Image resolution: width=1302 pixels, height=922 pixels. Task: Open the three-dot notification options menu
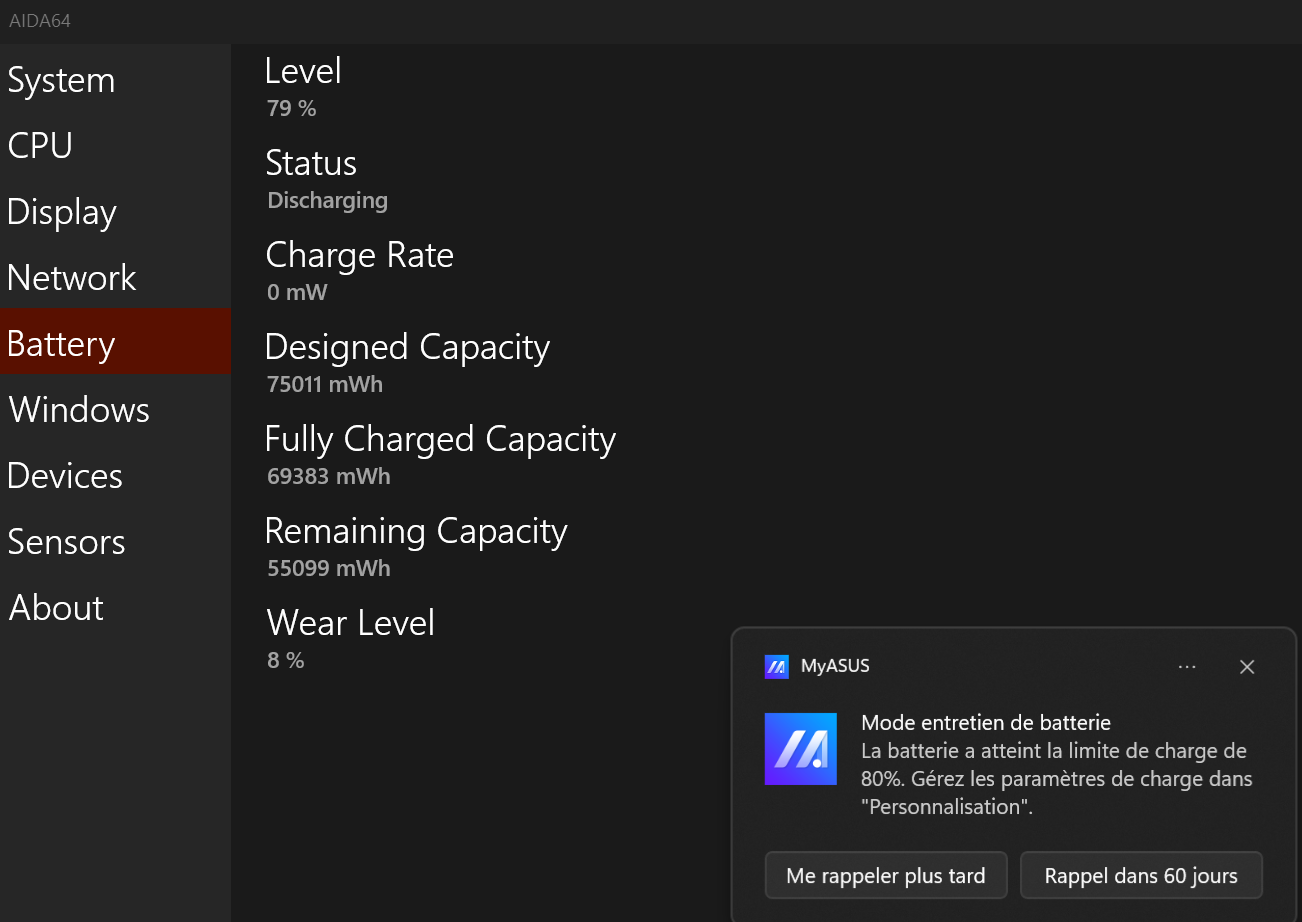[x=1187, y=667]
